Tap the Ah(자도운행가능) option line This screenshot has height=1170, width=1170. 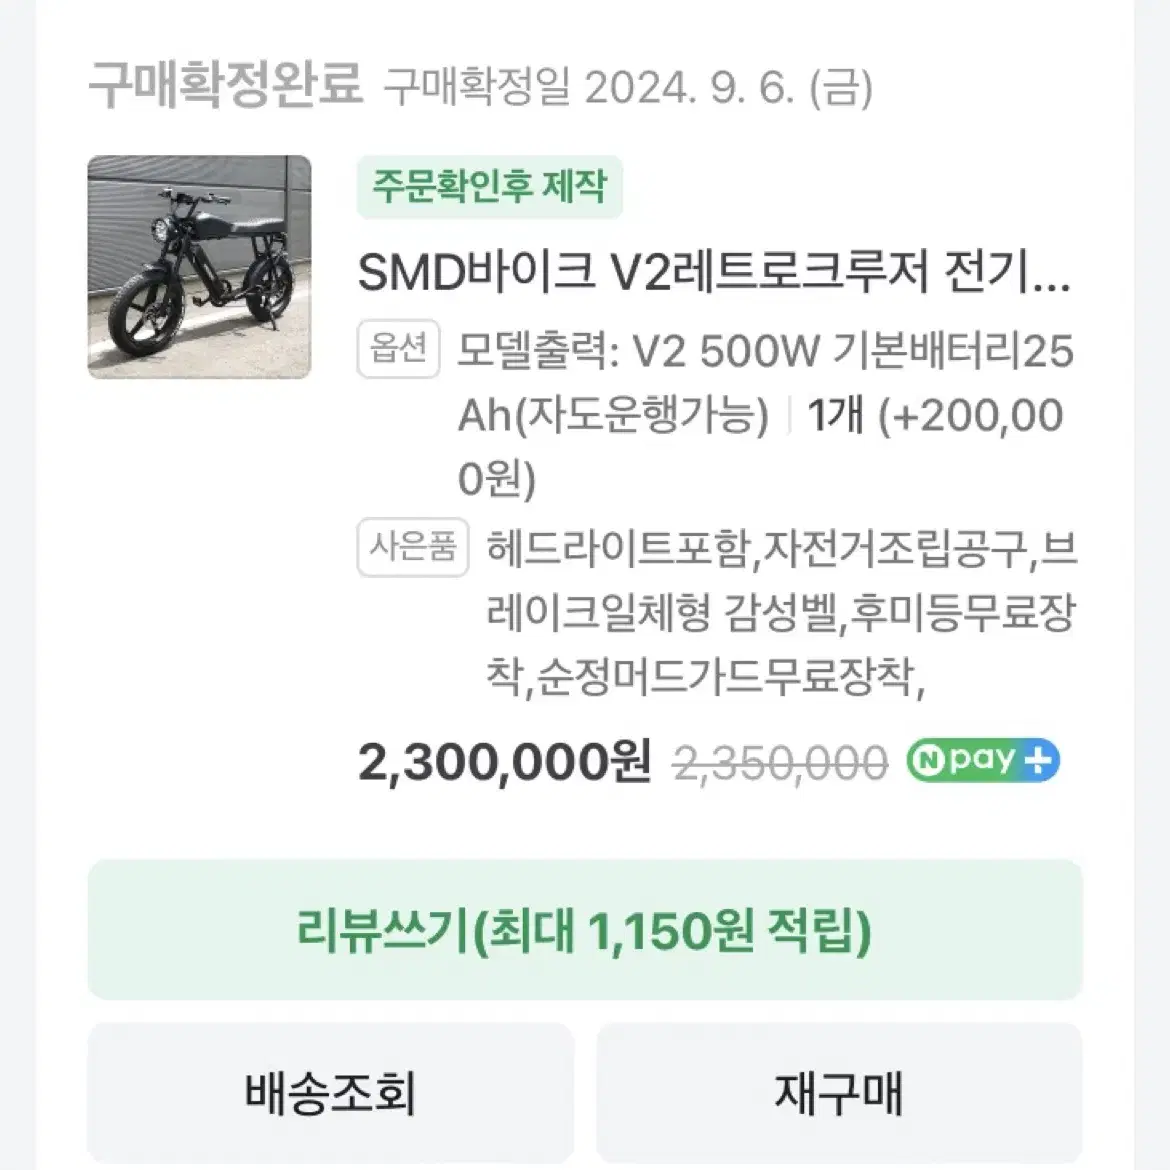point(613,416)
